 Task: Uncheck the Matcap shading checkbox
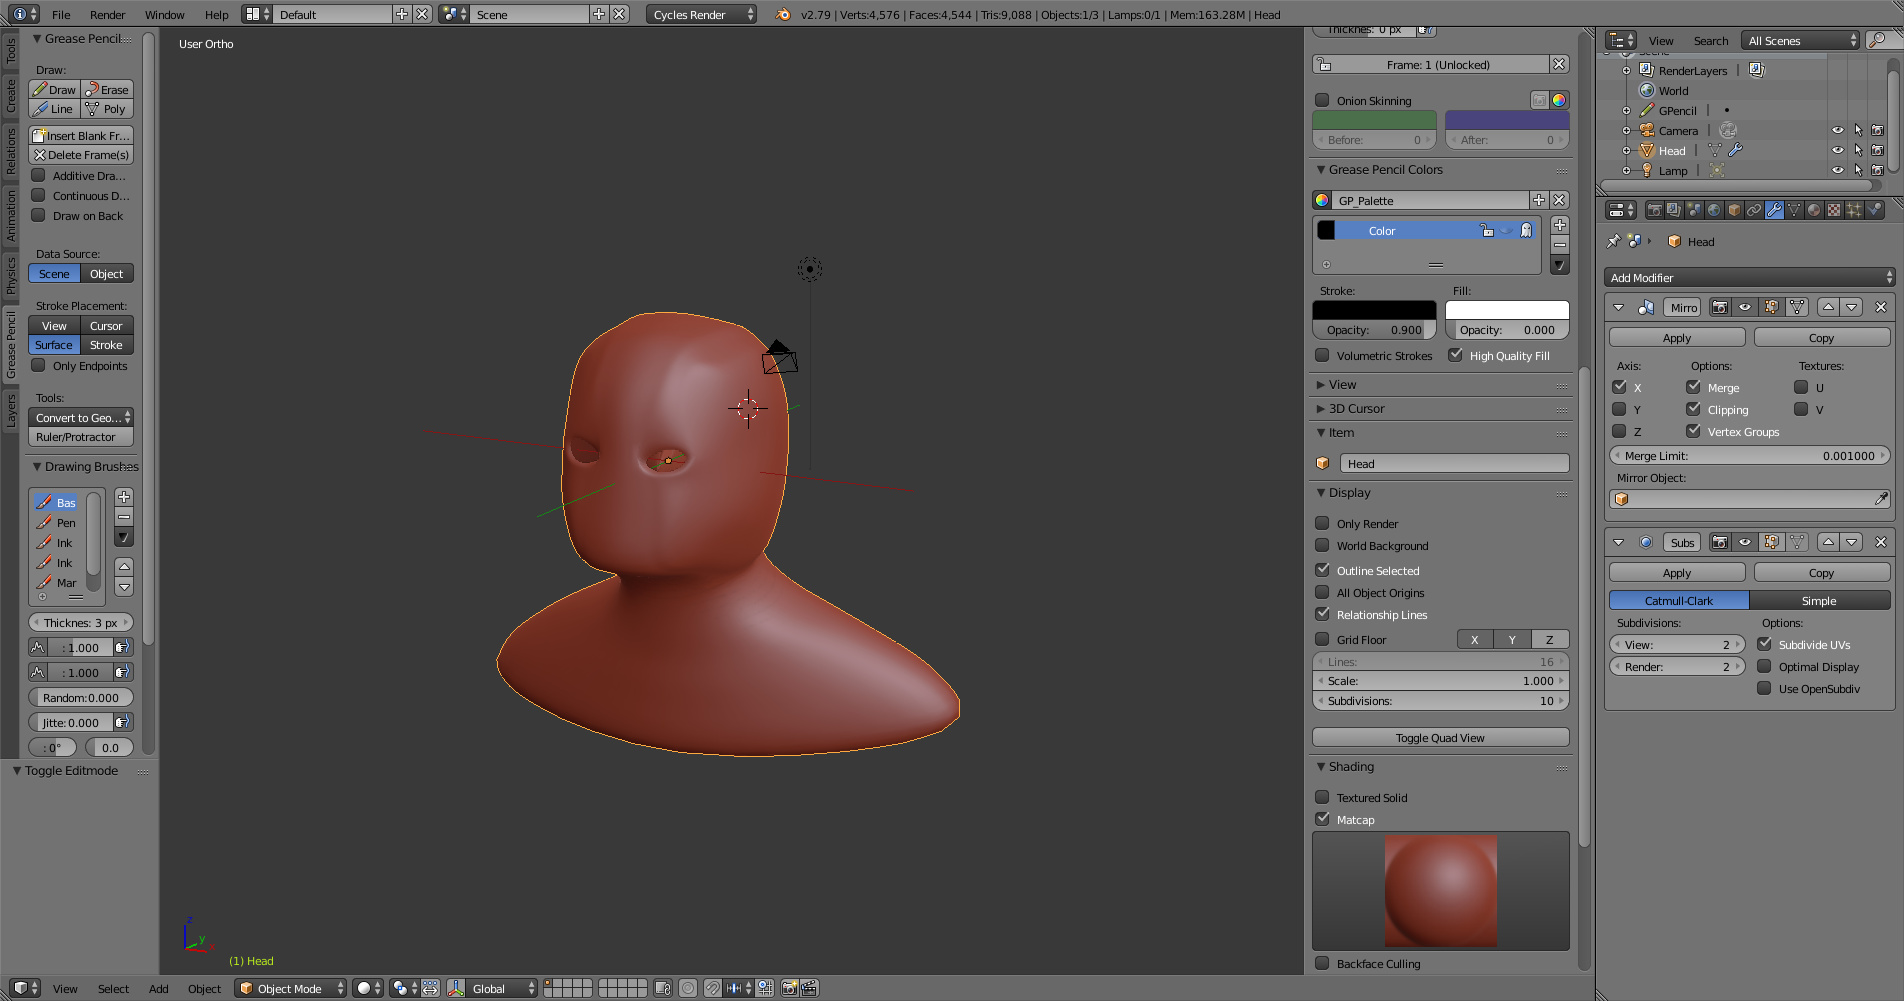1322,819
